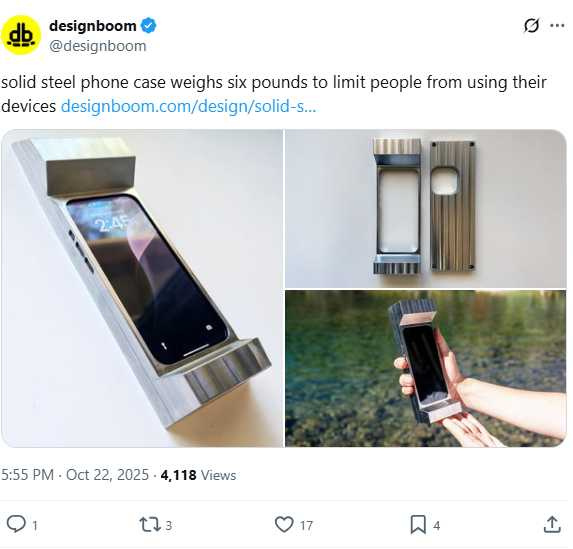Click the 5:55 PM Oct 22, 2025 timestamp

point(75,475)
